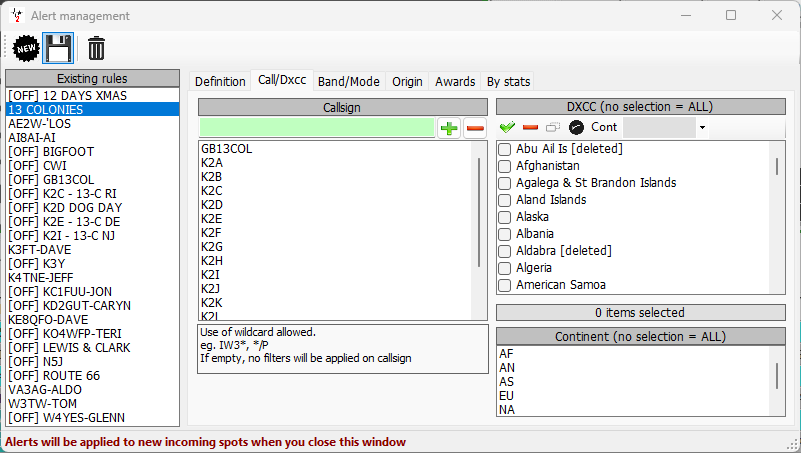801x453 pixels.
Task: Check the Aland Islands checkbox
Action: 504,200
